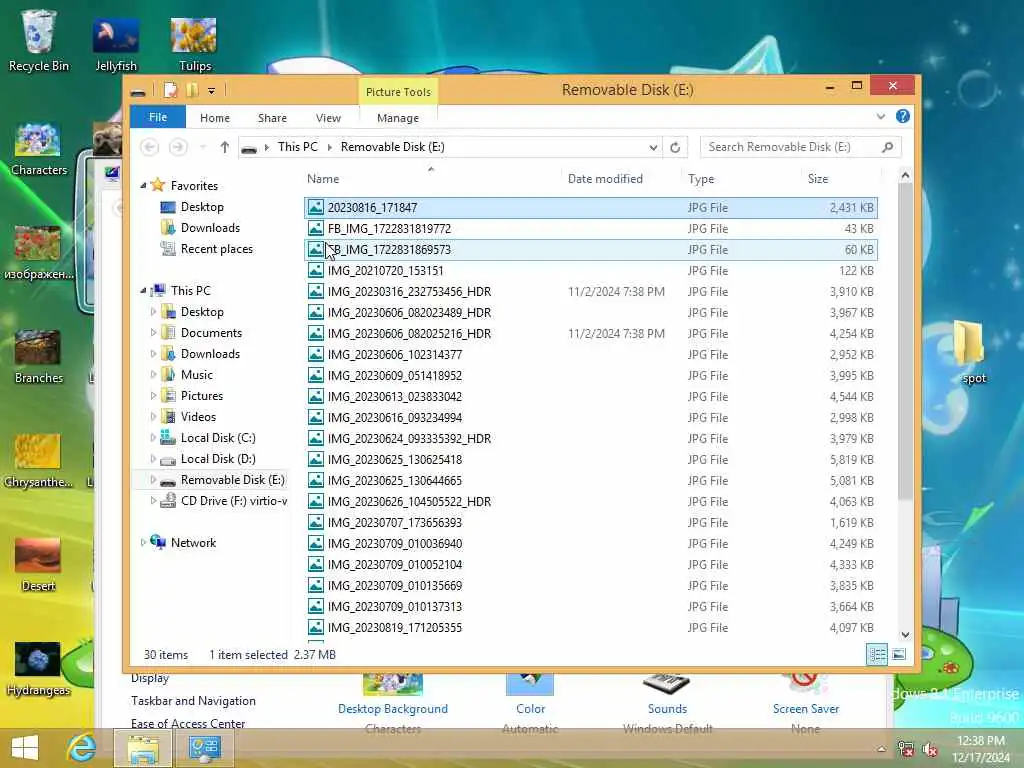Click This PC in address breadcrumb

pos(298,147)
